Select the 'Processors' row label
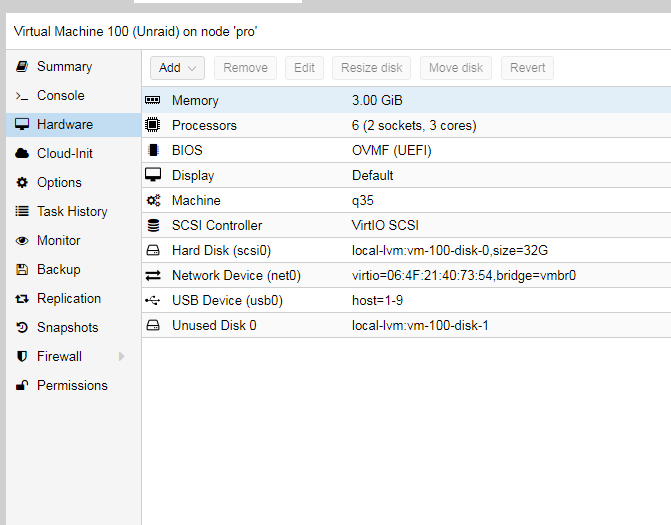The width and height of the screenshot is (671, 525). (204, 125)
